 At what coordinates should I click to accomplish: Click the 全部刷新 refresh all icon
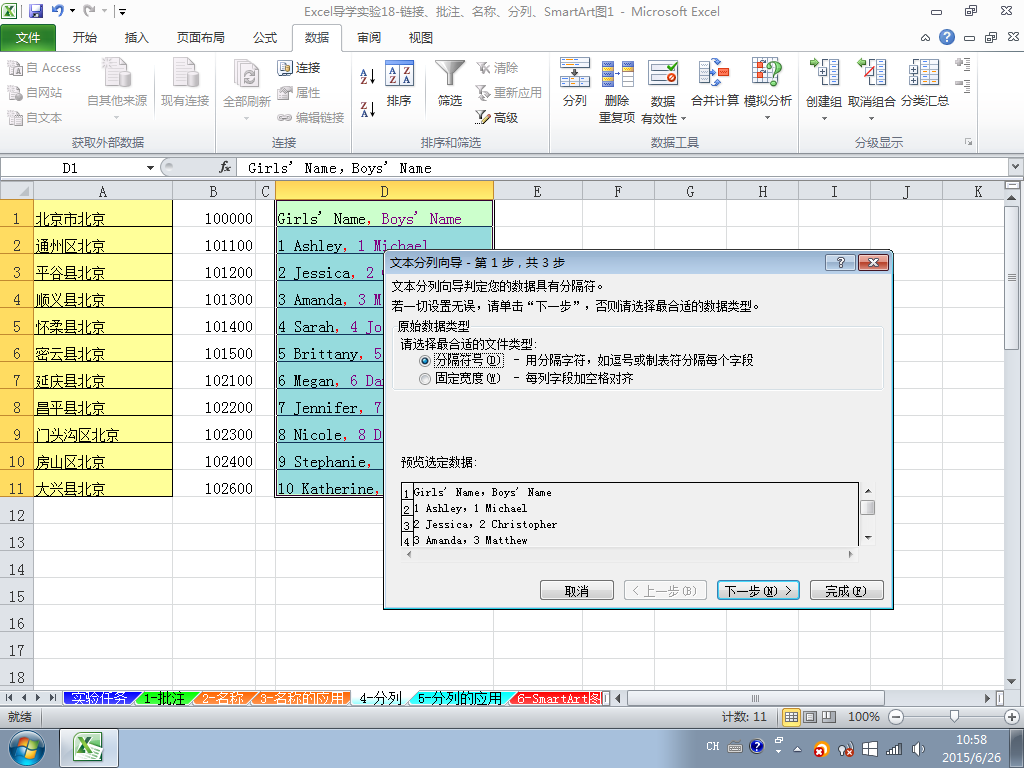(246, 73)
